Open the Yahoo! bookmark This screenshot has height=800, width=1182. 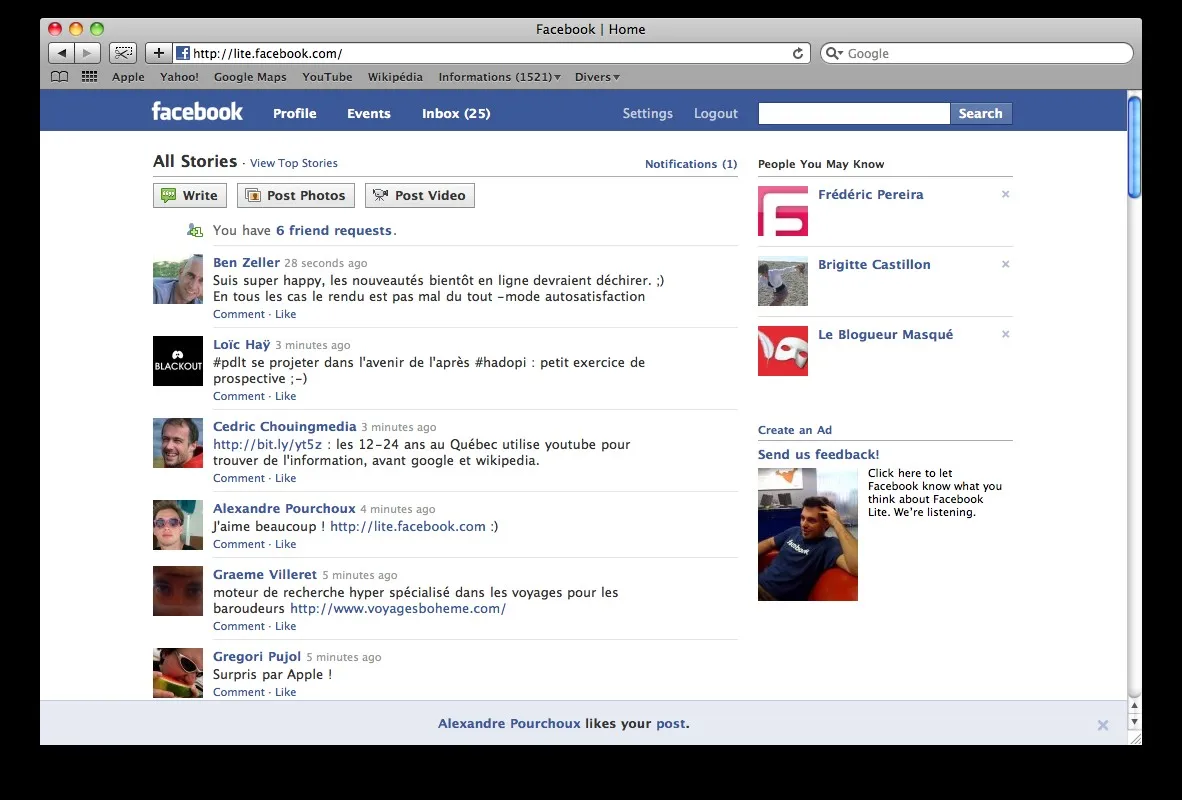pos(179,77)
